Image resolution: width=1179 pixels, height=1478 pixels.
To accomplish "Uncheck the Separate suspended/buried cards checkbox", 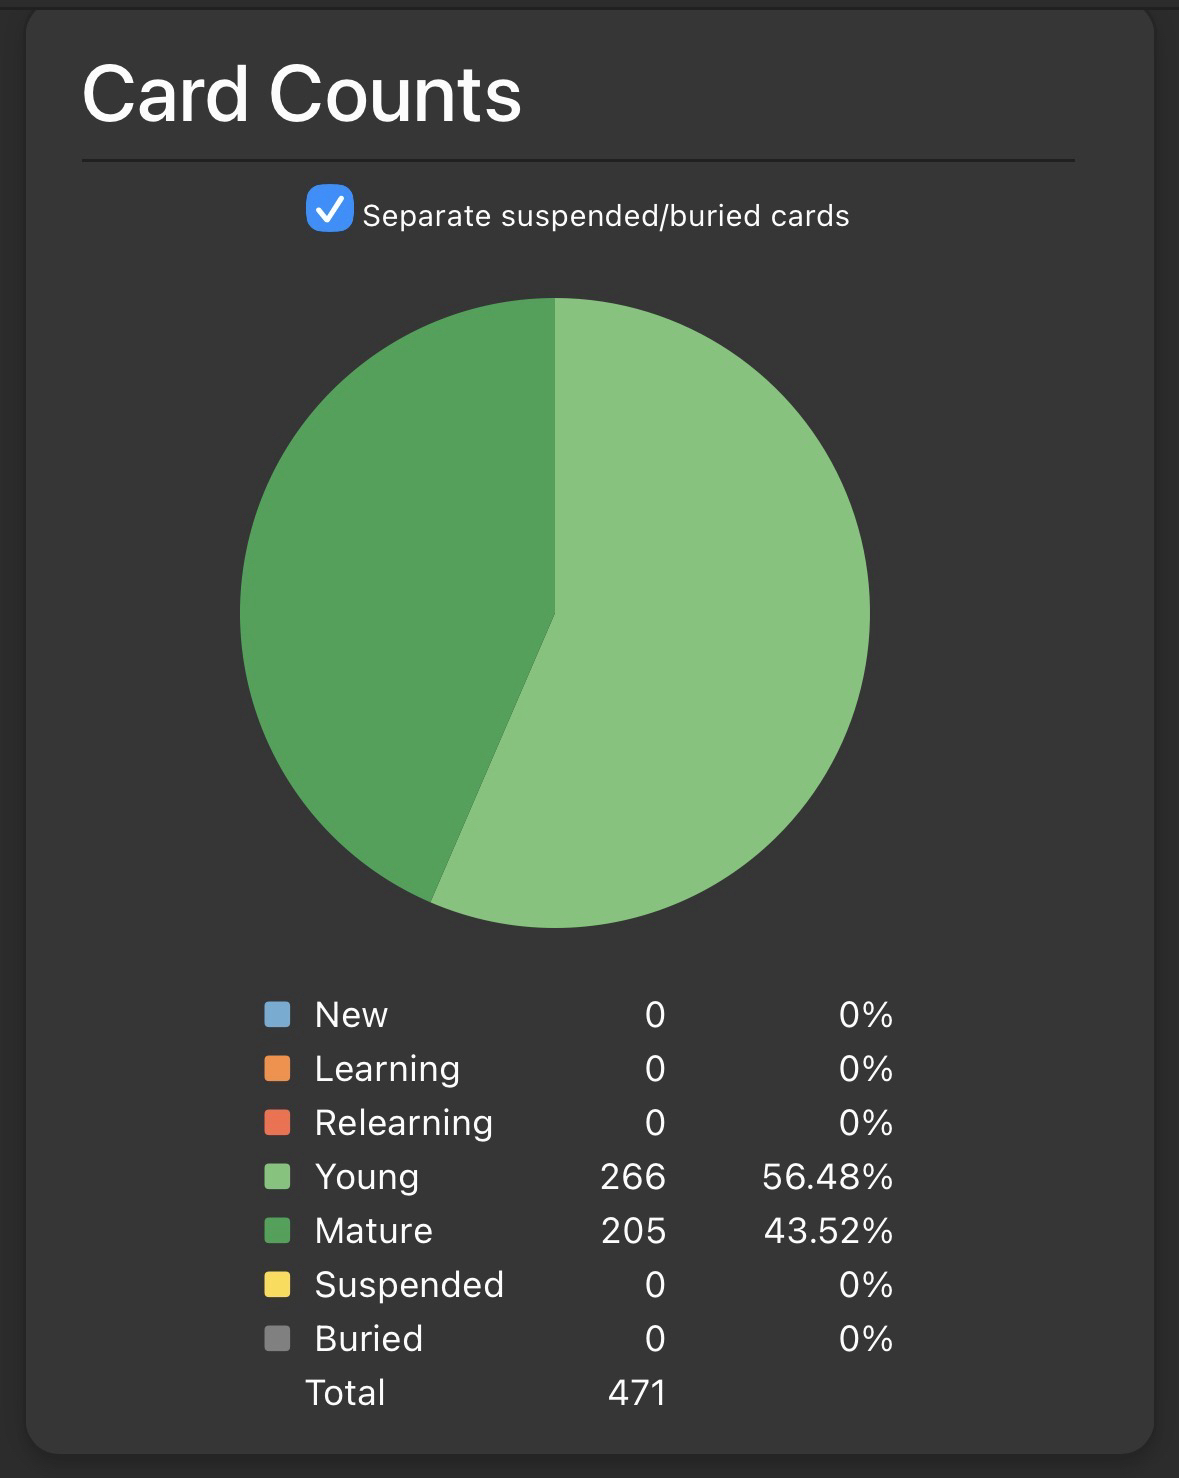I will 329,209.
